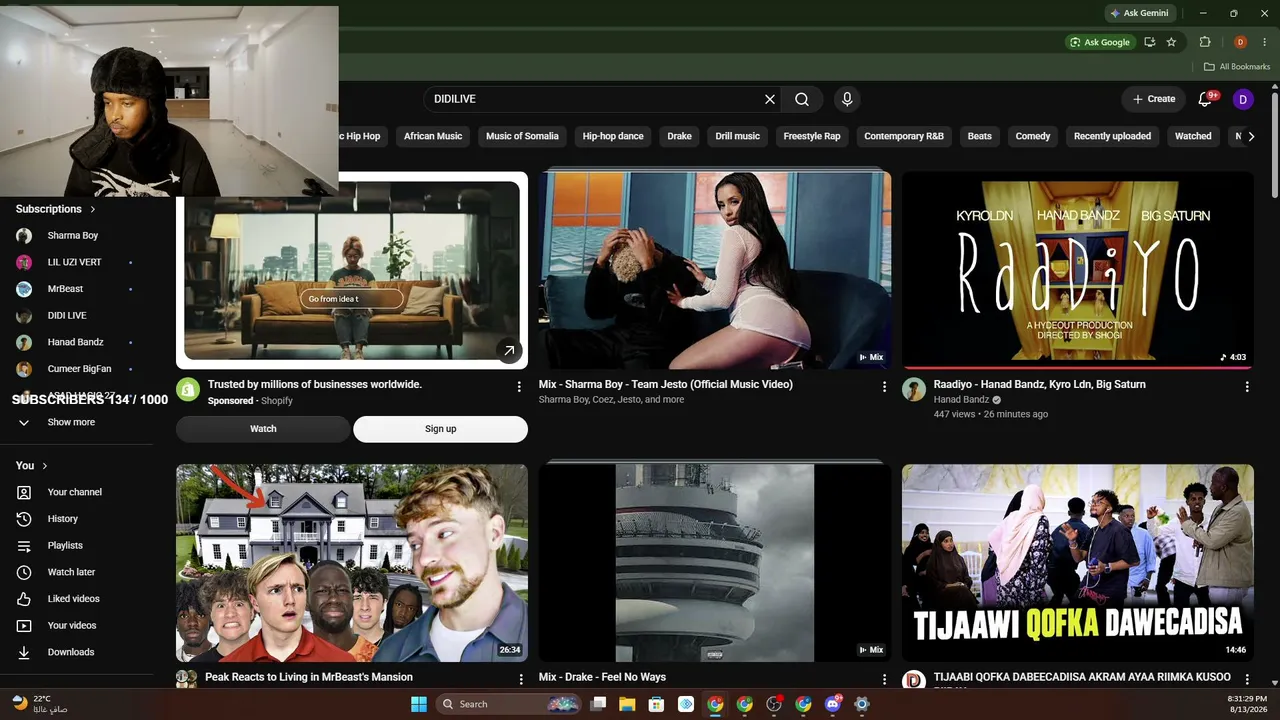Bookmark this page with the star icon
Screen dimensions: 1280x720
click(1171, 42)
